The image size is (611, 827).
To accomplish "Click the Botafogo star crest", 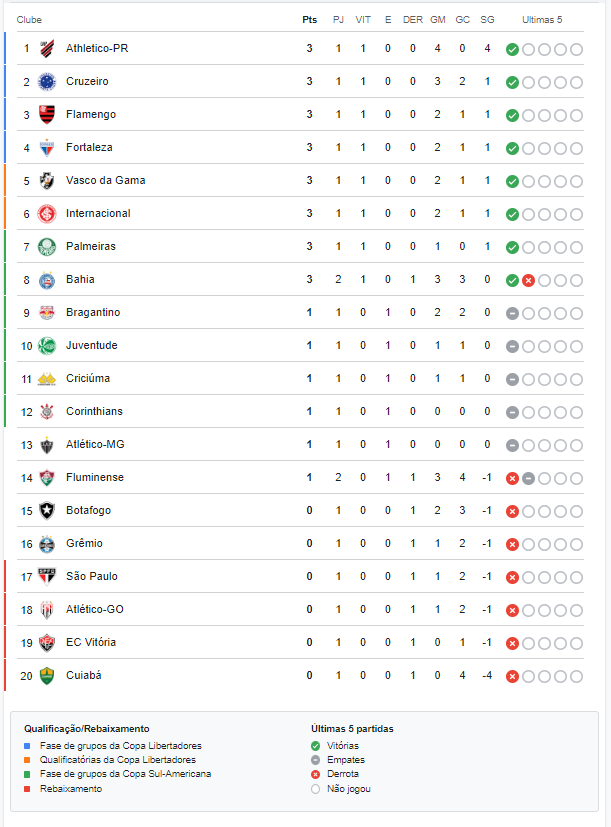I will point(47,511).
